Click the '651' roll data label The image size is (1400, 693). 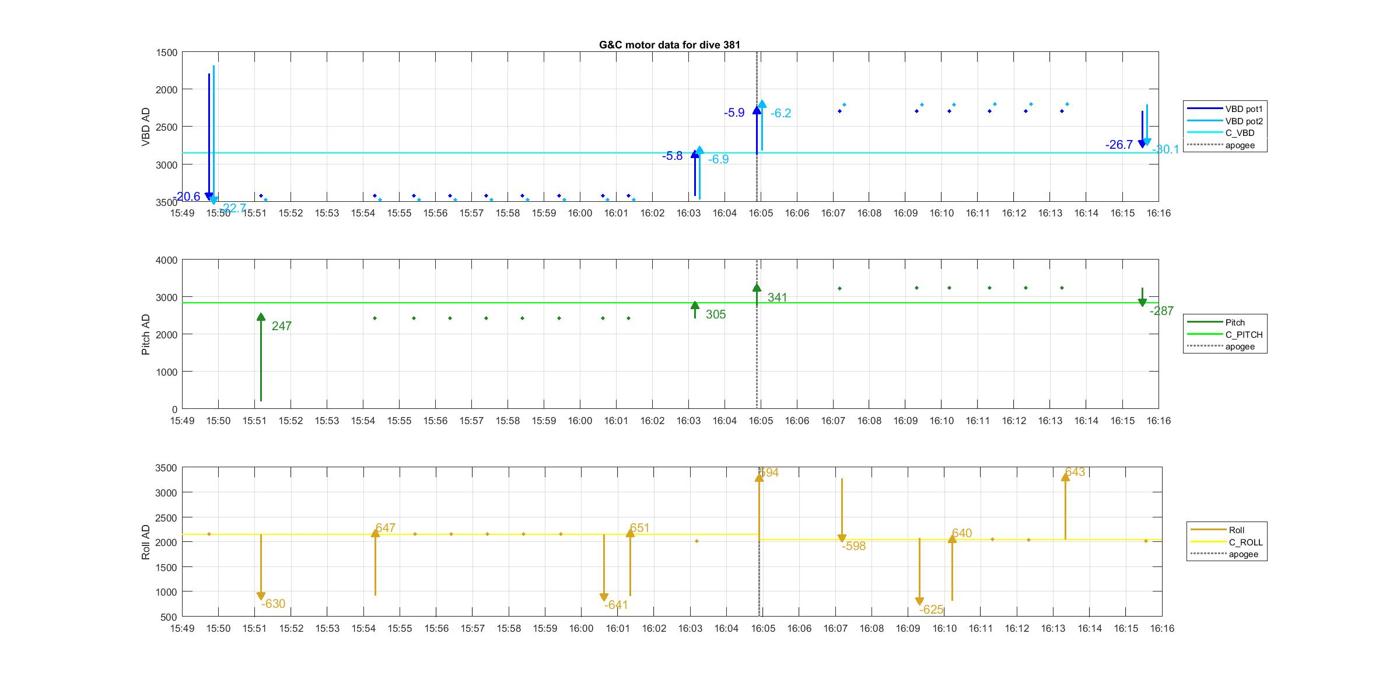(x=640, y=528)
